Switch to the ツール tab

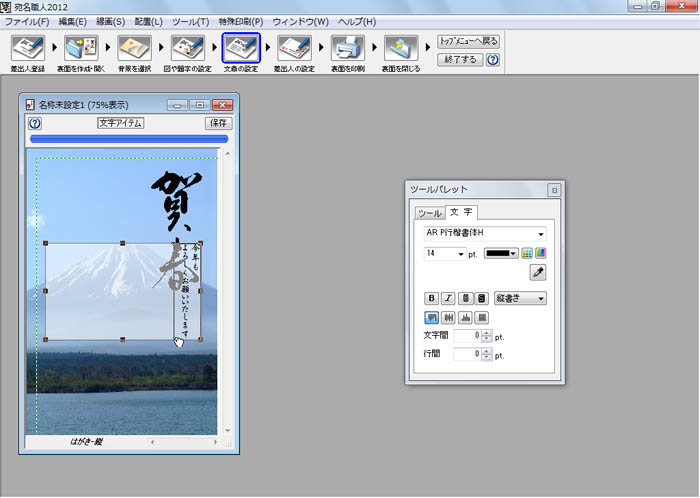[429, 213]
